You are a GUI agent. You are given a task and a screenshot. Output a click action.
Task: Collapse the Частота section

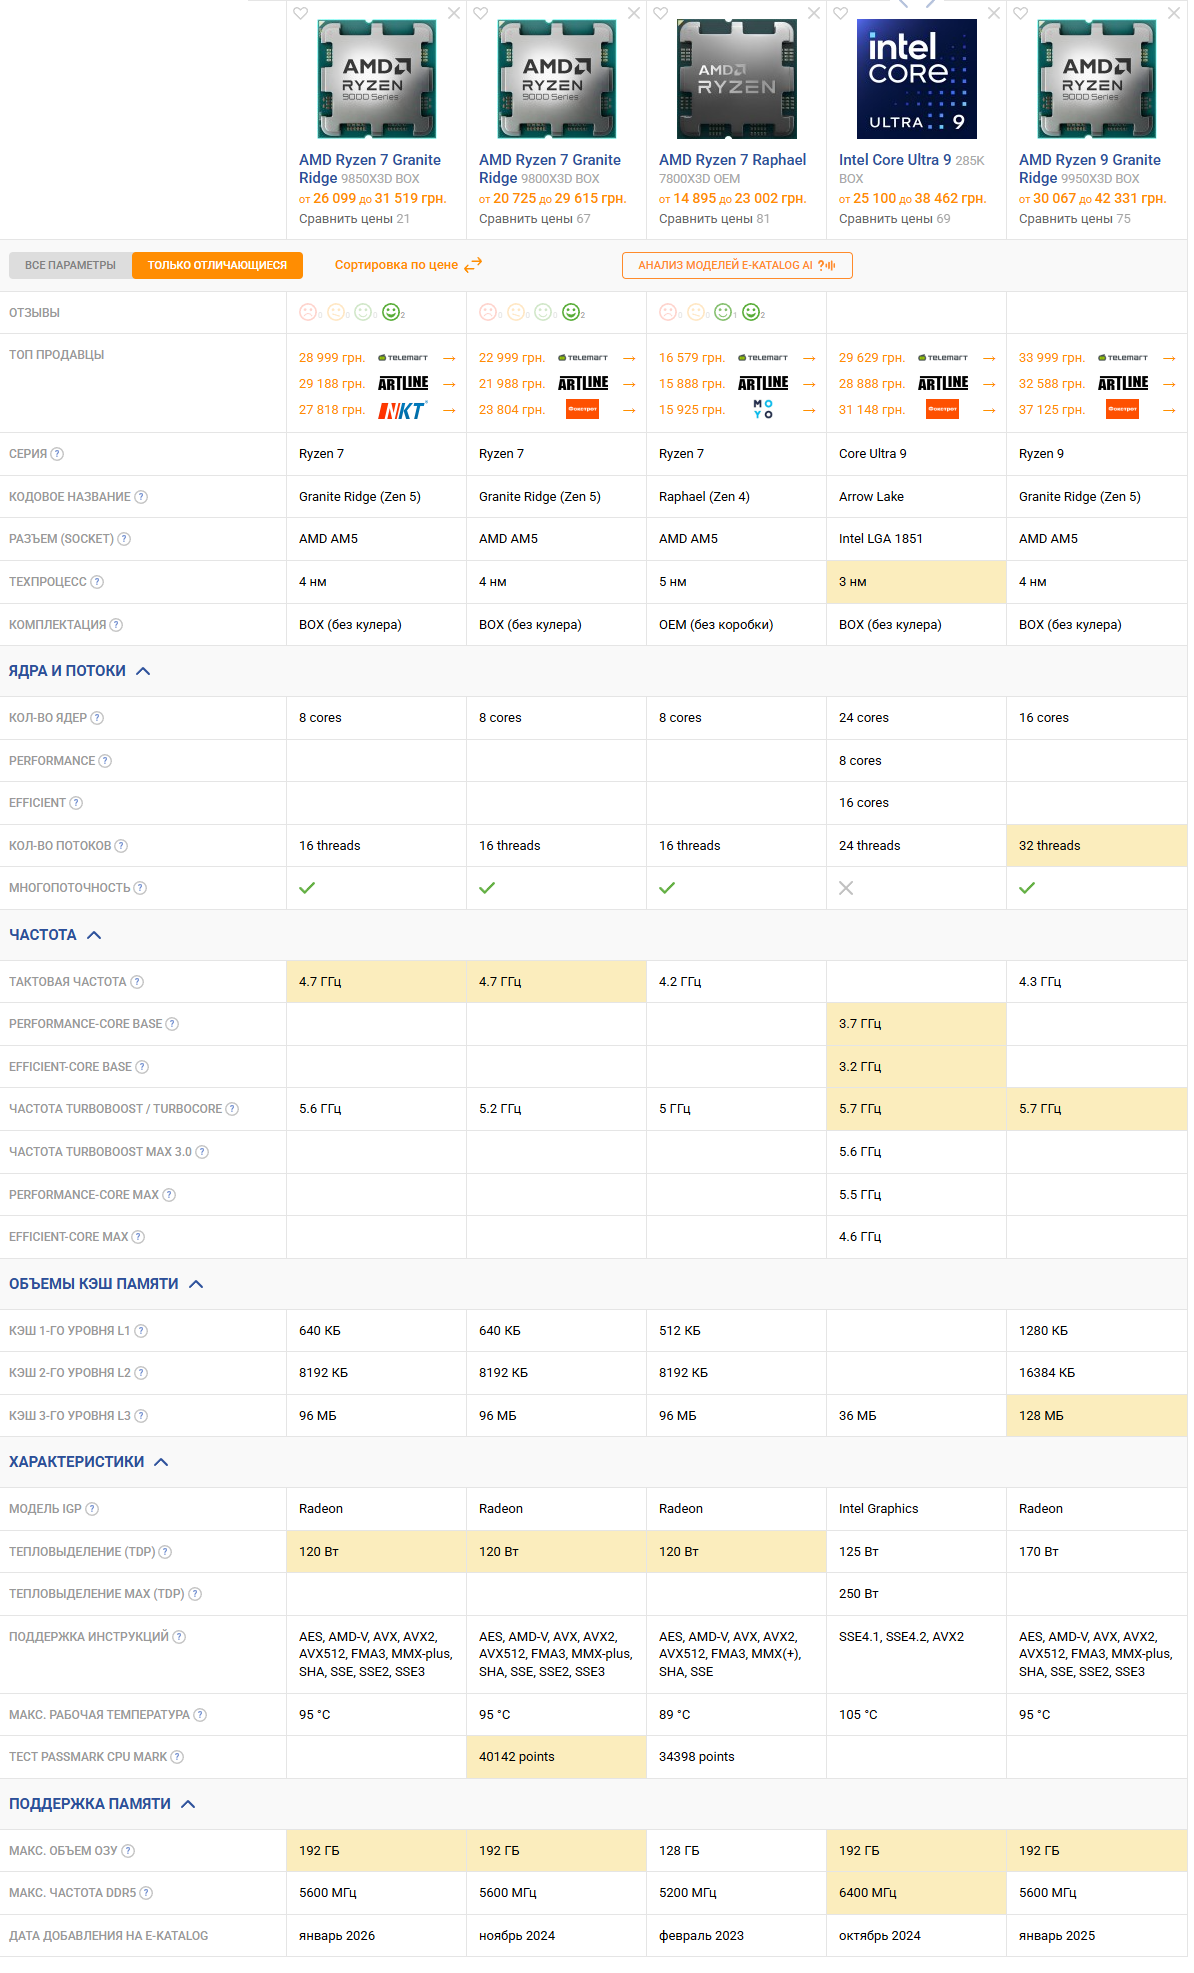(55, 935)
